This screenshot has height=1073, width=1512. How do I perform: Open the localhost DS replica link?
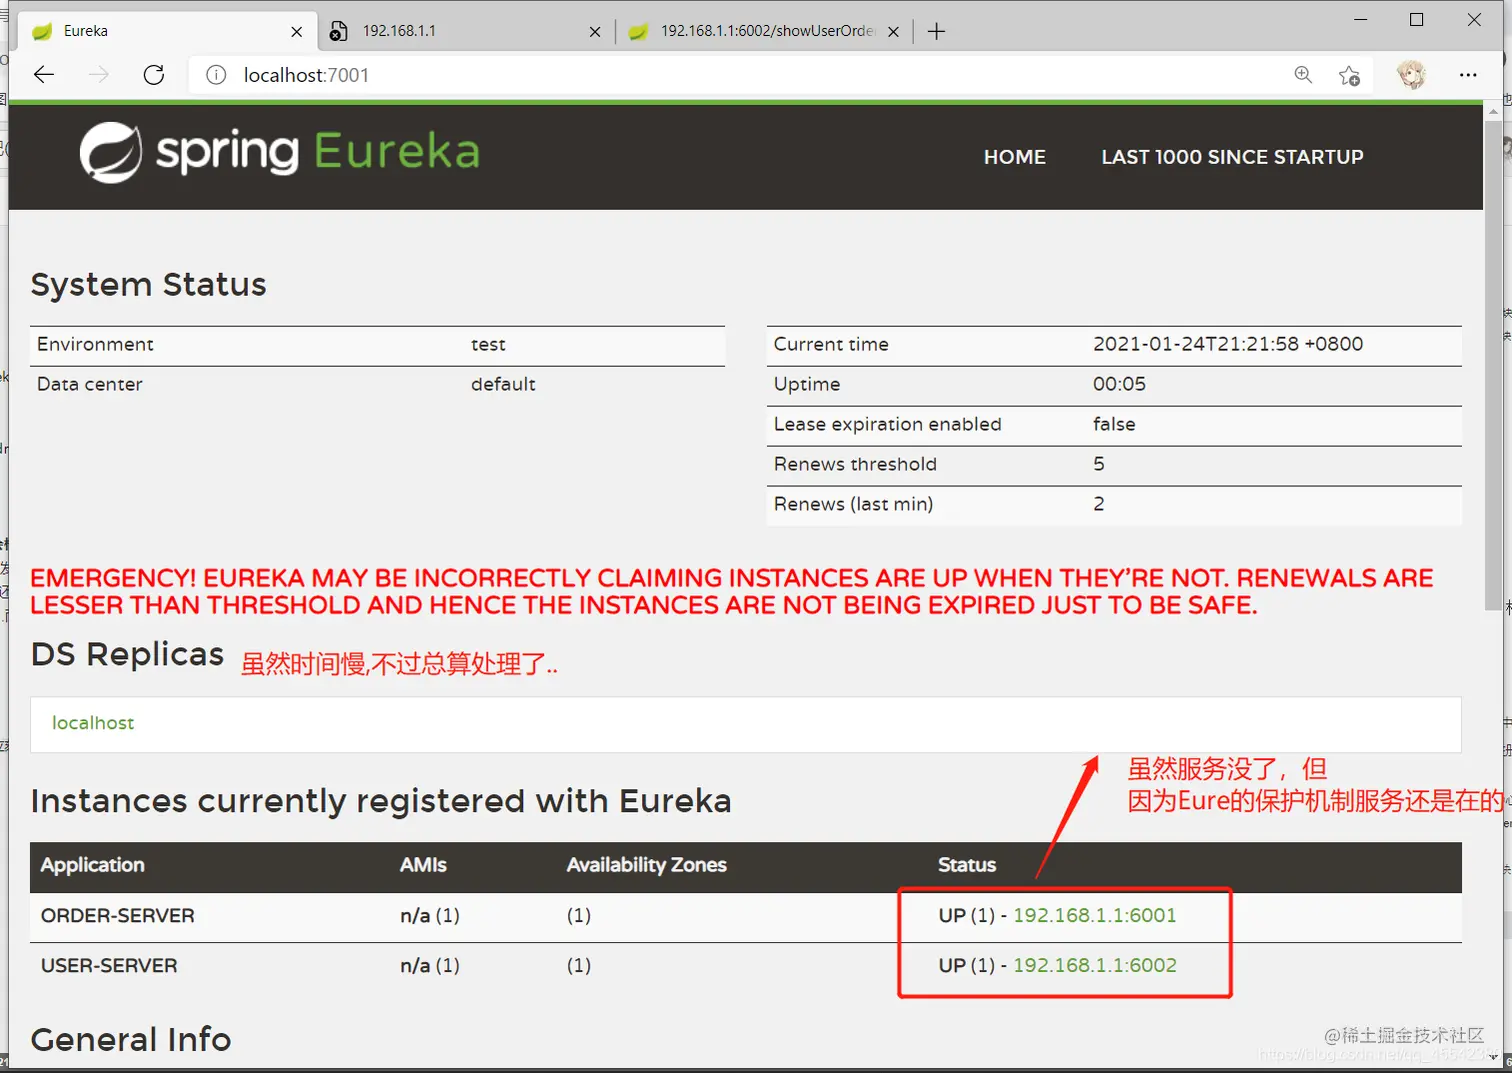tap(93, 723)
